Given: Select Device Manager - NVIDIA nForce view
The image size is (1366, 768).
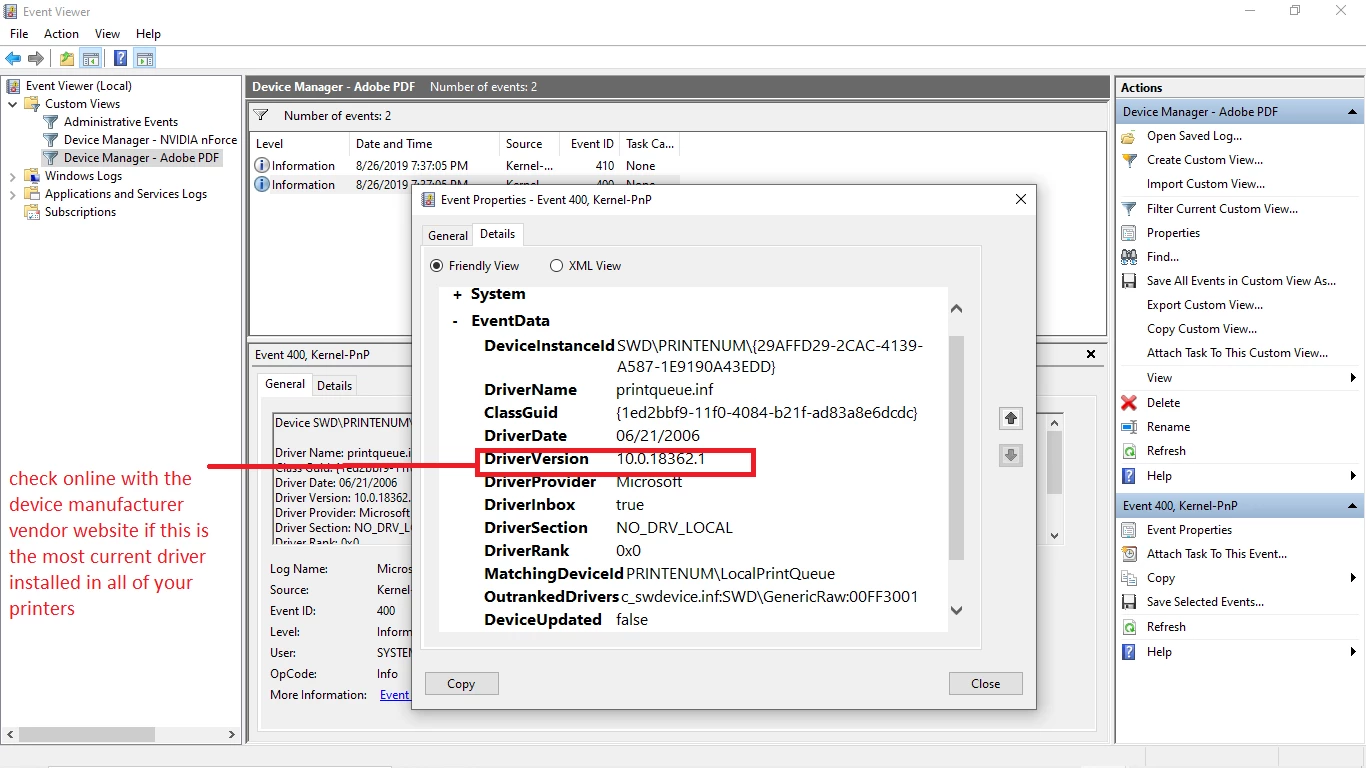Looking at the screenshot, I should pyautogui.click(x=150, y=140).
